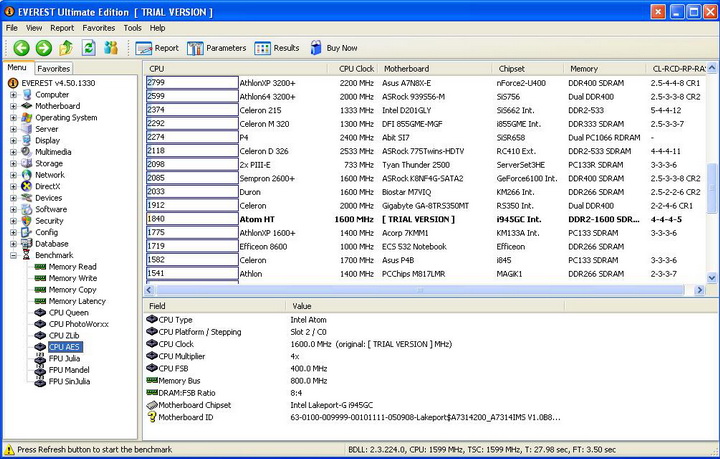Open the Favorites menu in menu bar
720x459 pixels.
click(99, 28)
